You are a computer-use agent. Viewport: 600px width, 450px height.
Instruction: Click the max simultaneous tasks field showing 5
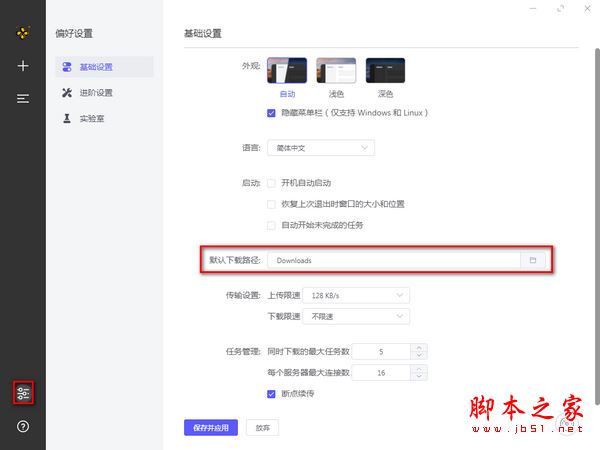[x=381, y=352]
